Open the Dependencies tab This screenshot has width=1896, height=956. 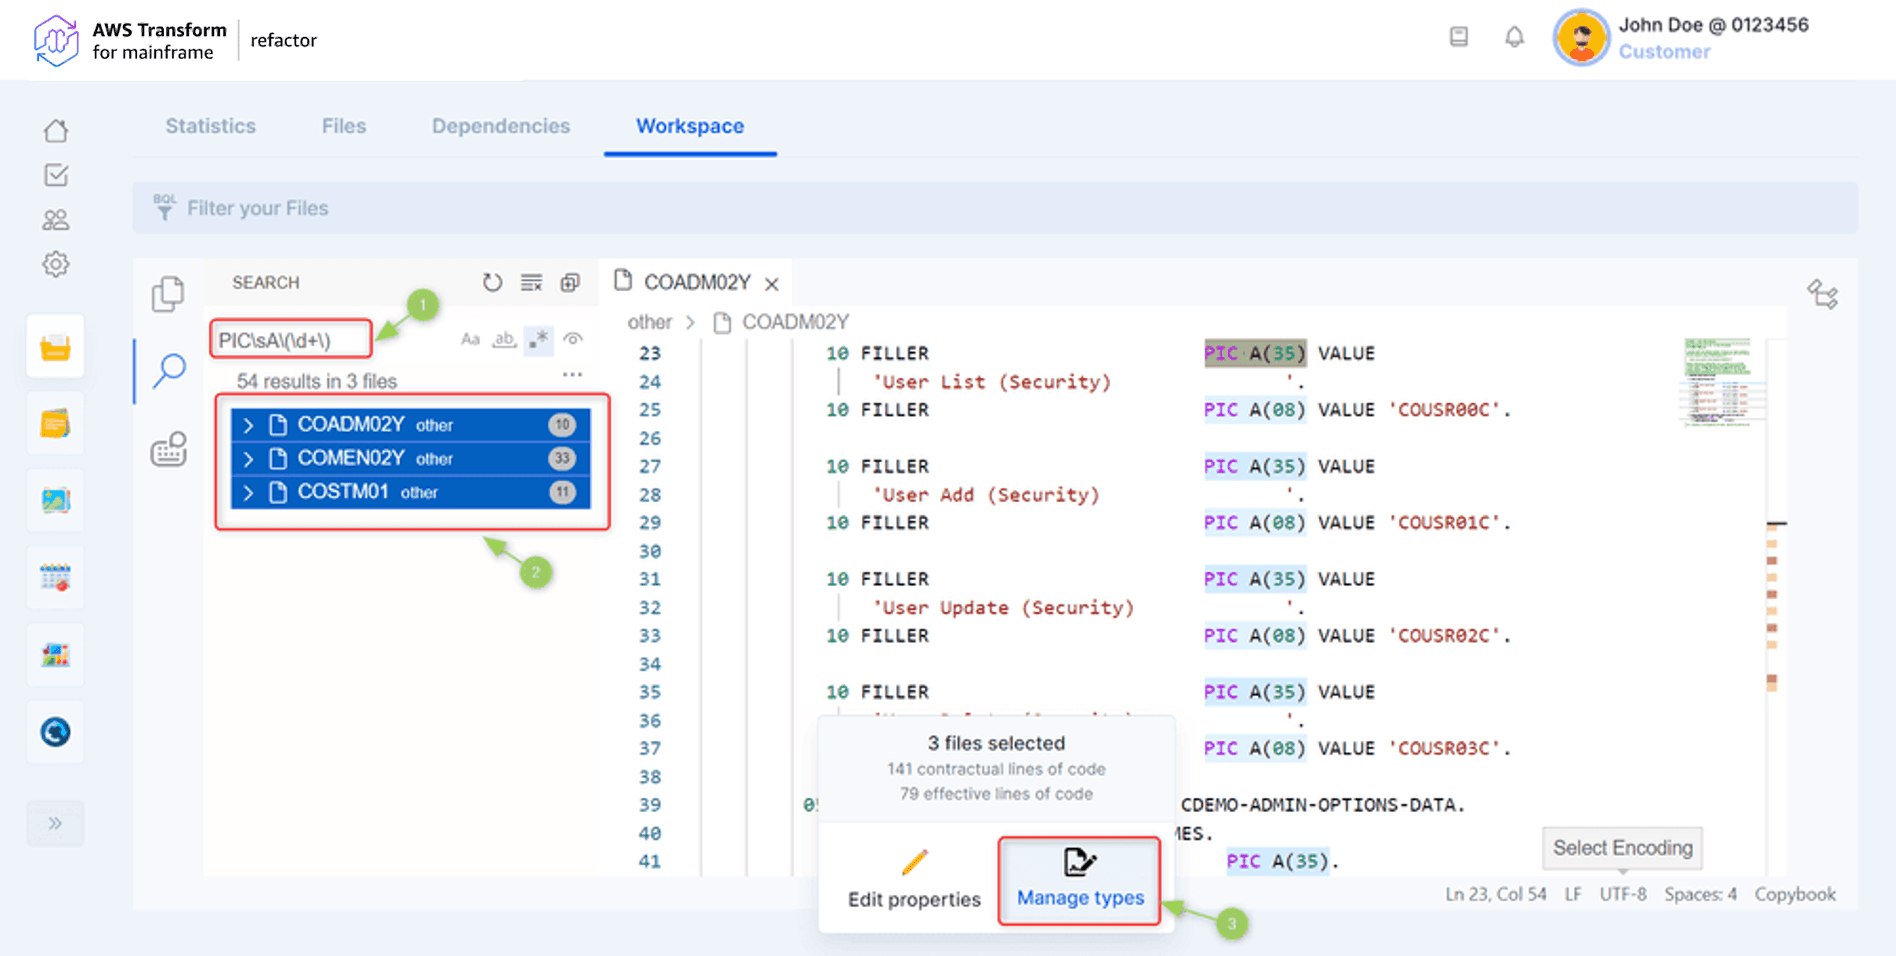[x=500, y=126]
